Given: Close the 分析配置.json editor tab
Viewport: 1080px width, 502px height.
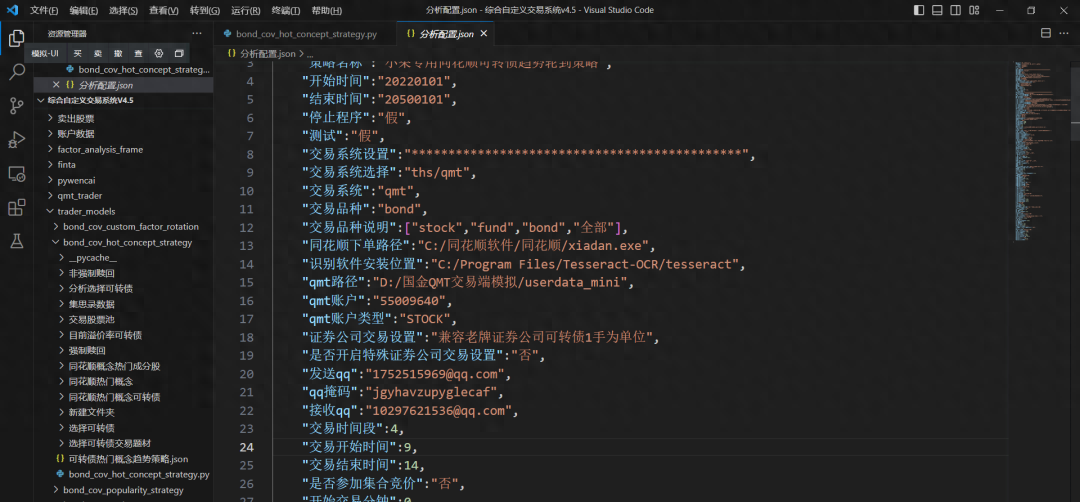Looking at the screenshot, I should click(x=484, y=34).
